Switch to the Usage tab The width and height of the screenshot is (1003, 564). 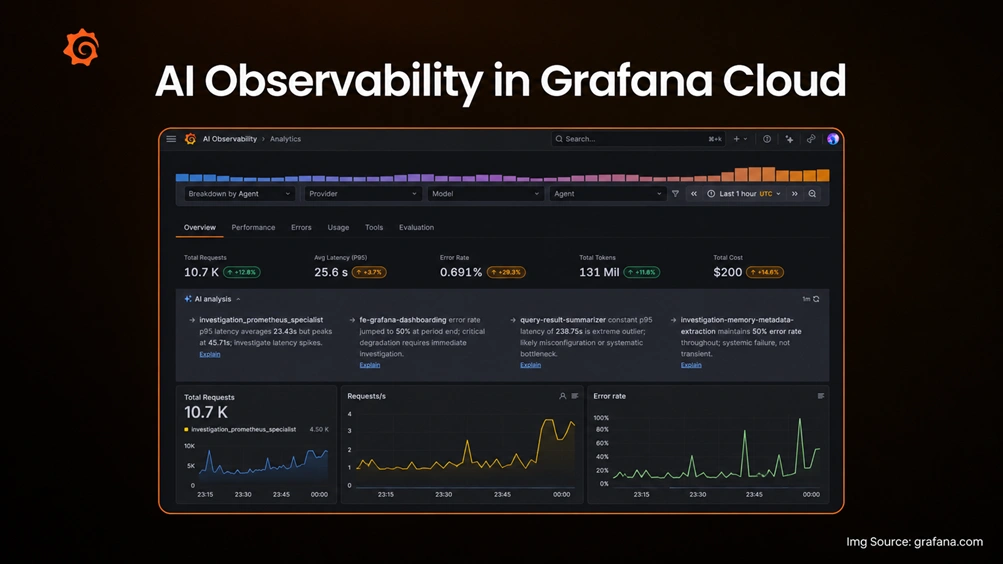pos(338,228)
